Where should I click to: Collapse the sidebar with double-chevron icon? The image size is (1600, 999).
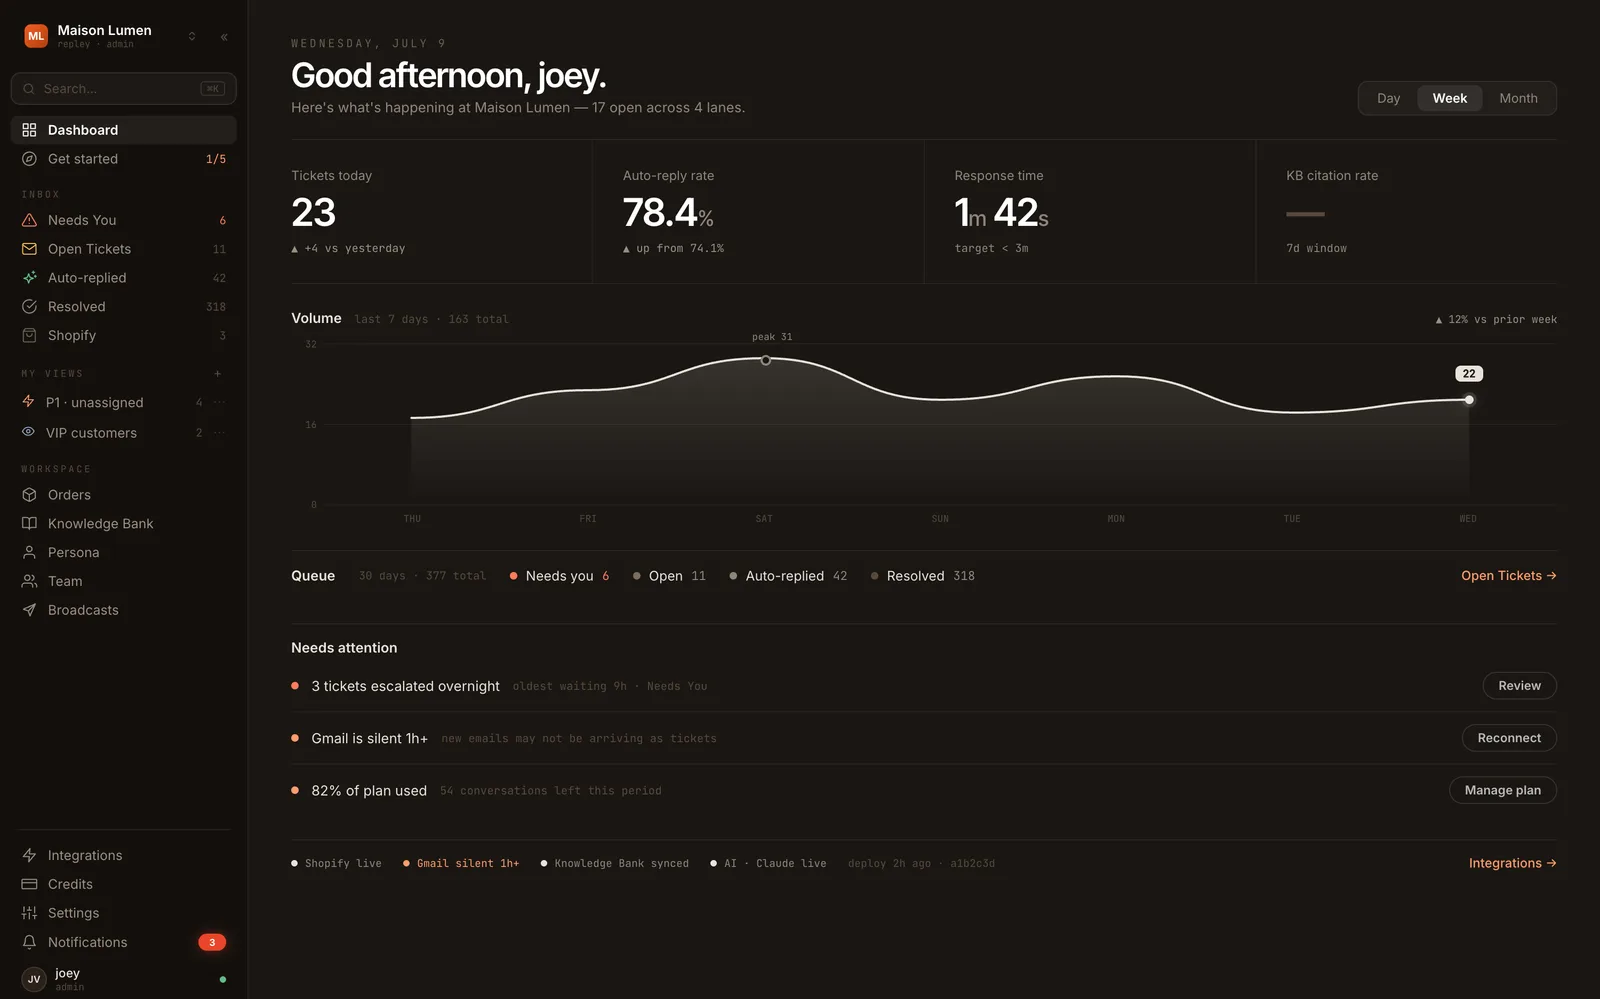[x=224, y=37]
